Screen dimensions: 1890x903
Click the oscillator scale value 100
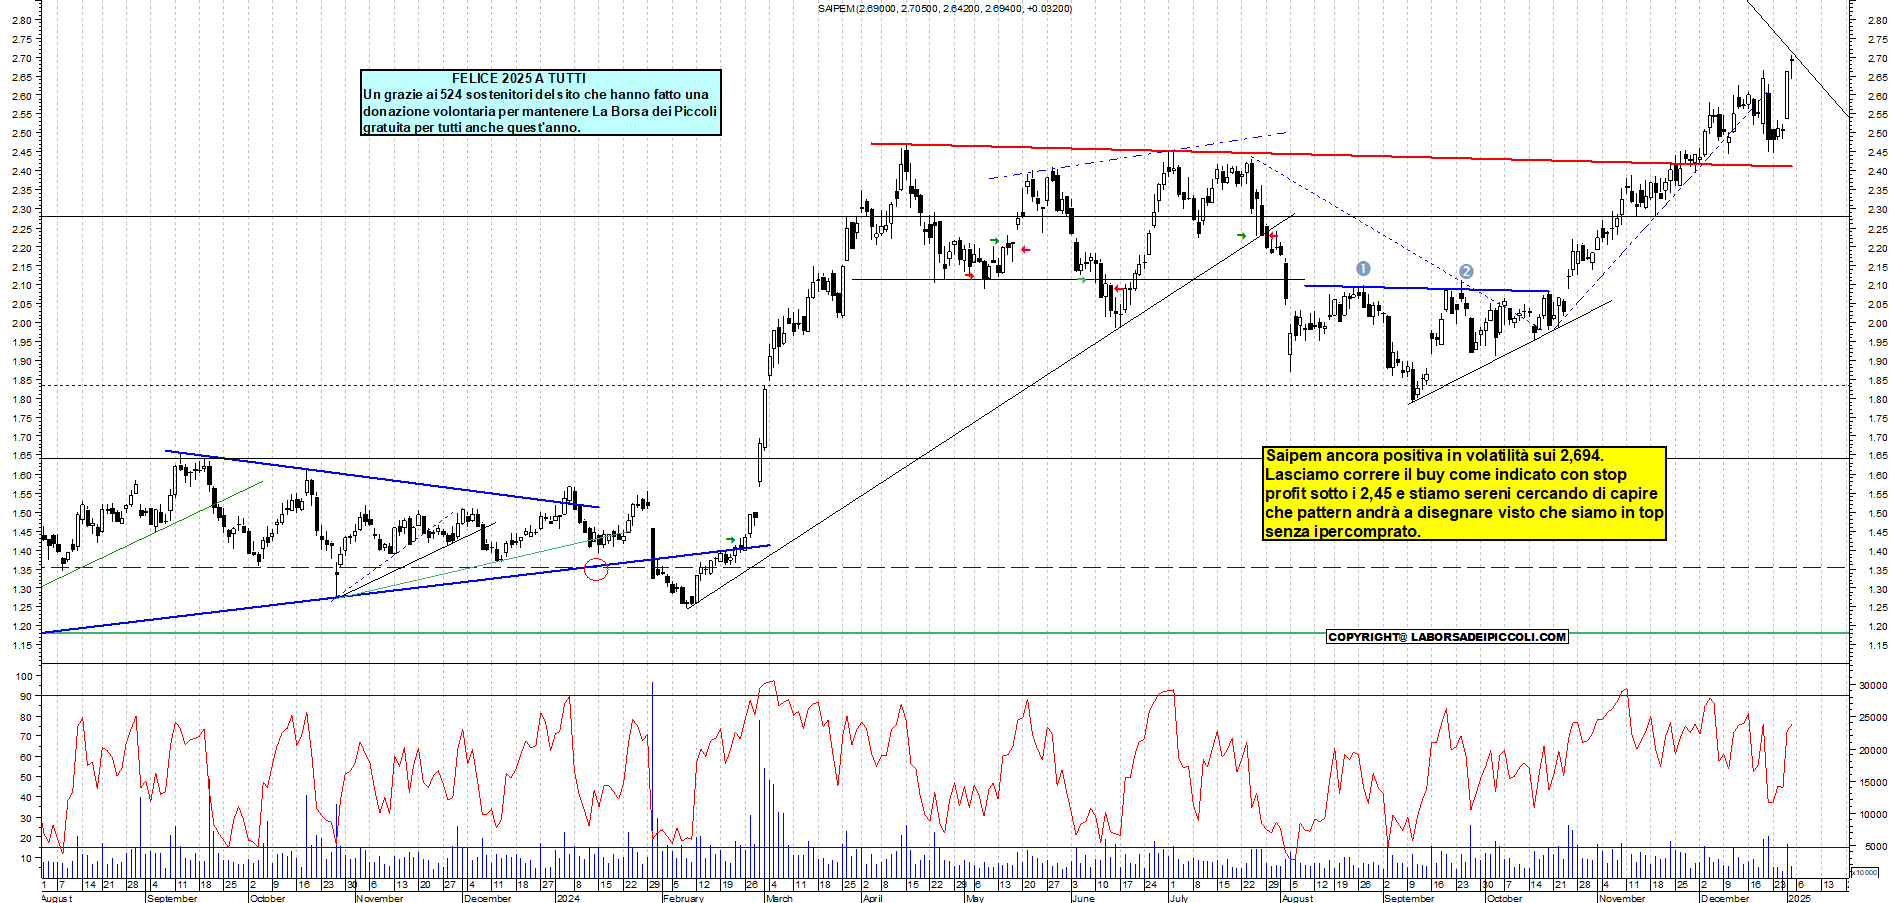(x=24, y=676)
